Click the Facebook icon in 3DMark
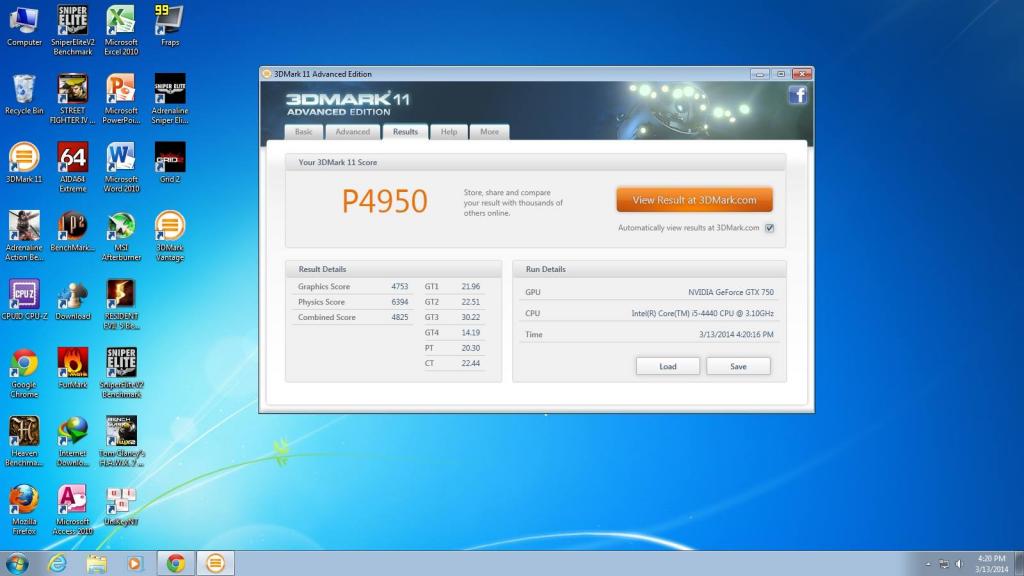Viewport: 1024px width, 576px height. pyautogui.click(x=797, y=95)
